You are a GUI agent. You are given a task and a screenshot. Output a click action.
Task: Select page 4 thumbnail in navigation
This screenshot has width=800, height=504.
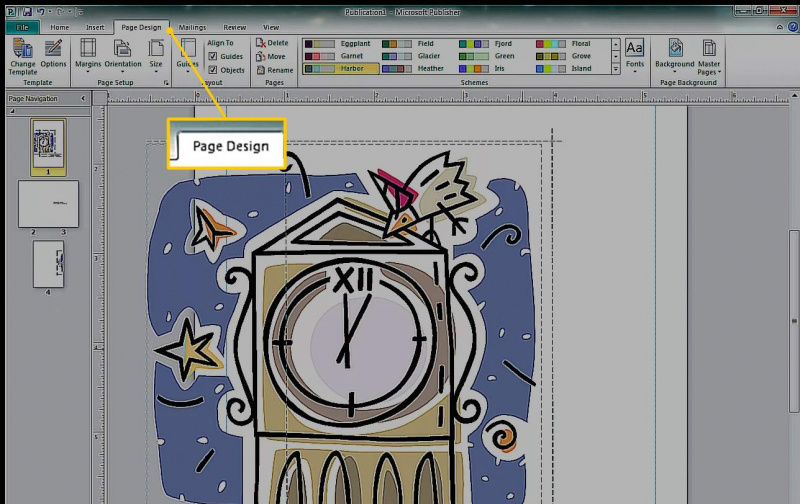pyautogui.click(x=48, y=264)
